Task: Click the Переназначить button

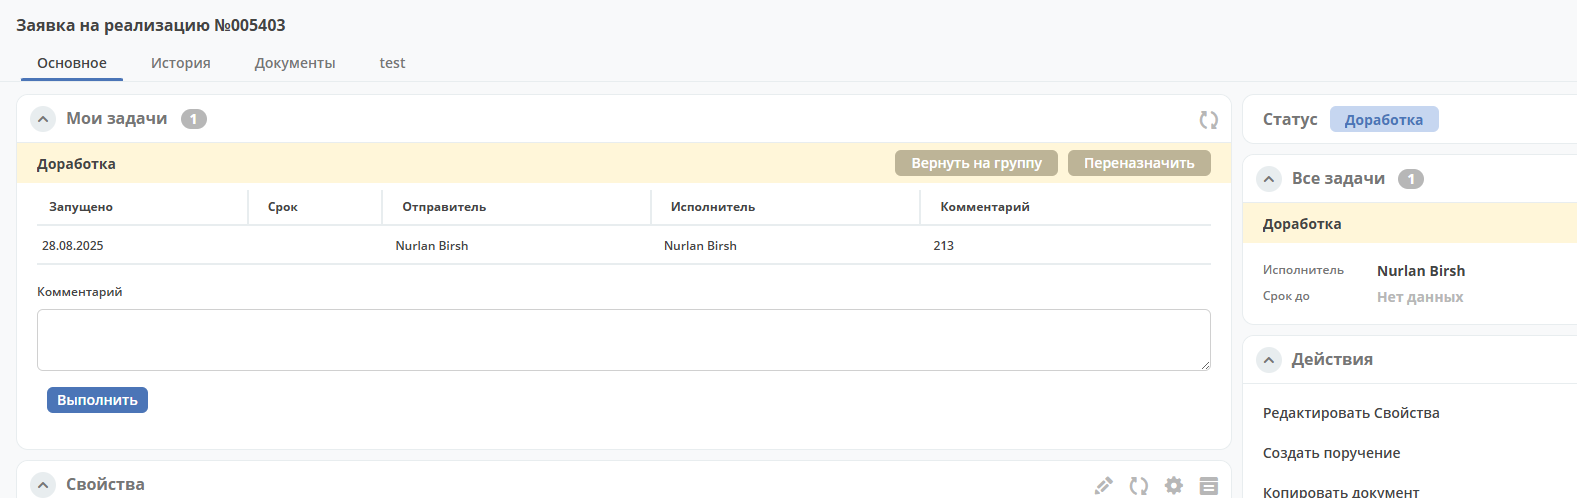Action: pos(1139,163)
